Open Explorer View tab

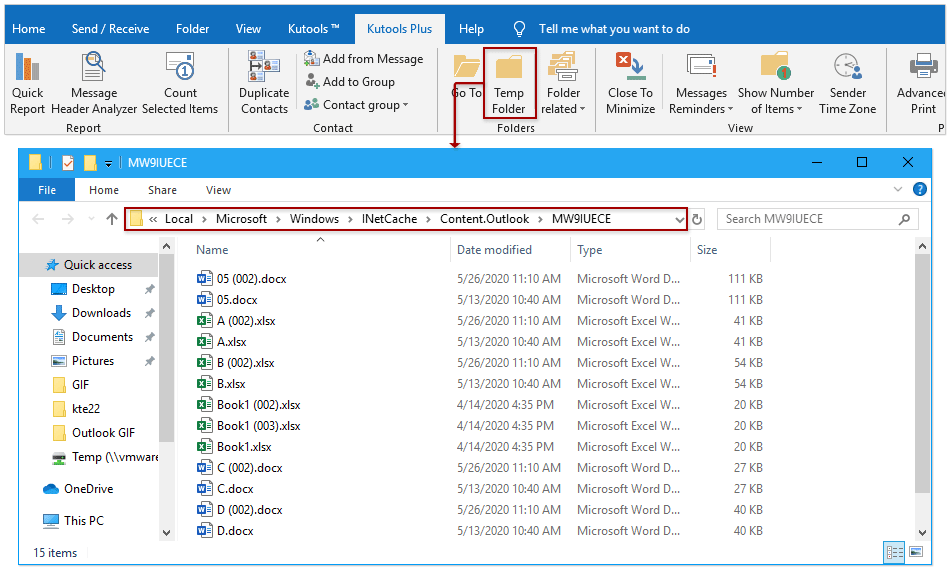218,190
